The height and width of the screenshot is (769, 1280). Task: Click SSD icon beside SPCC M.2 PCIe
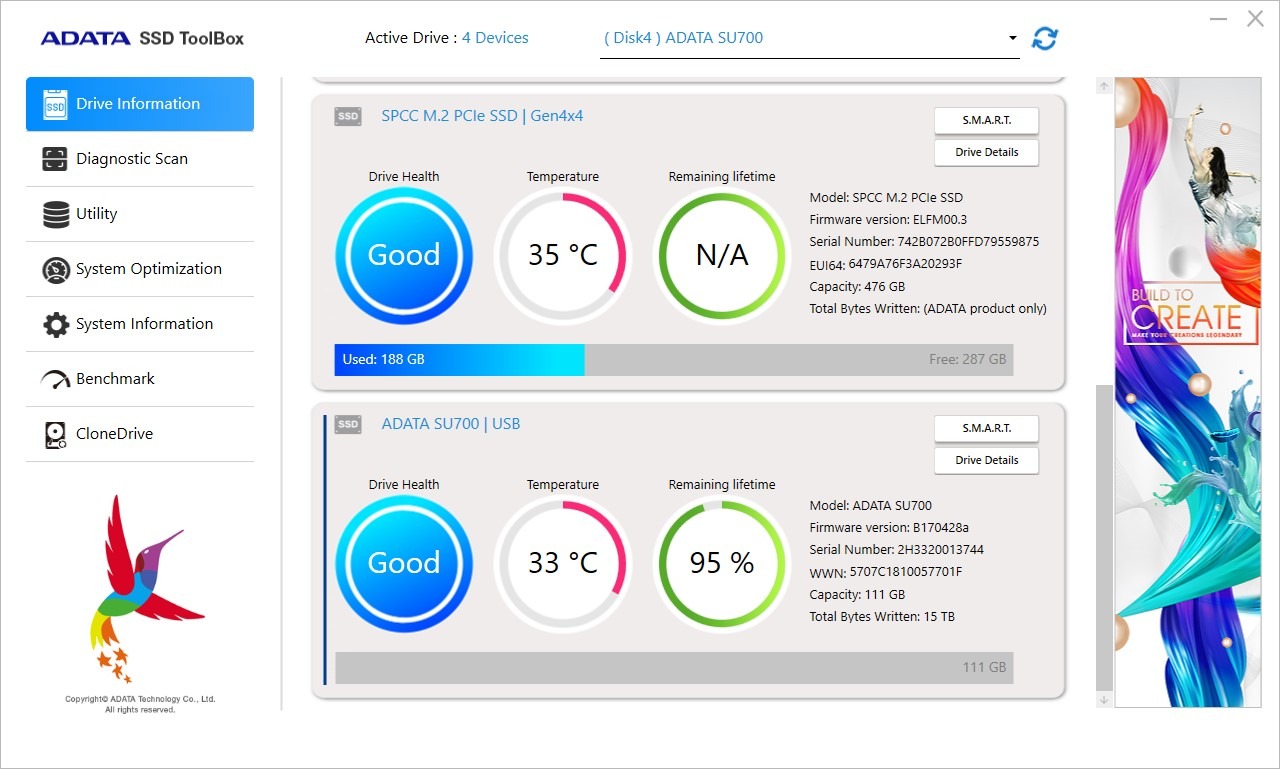348,116
